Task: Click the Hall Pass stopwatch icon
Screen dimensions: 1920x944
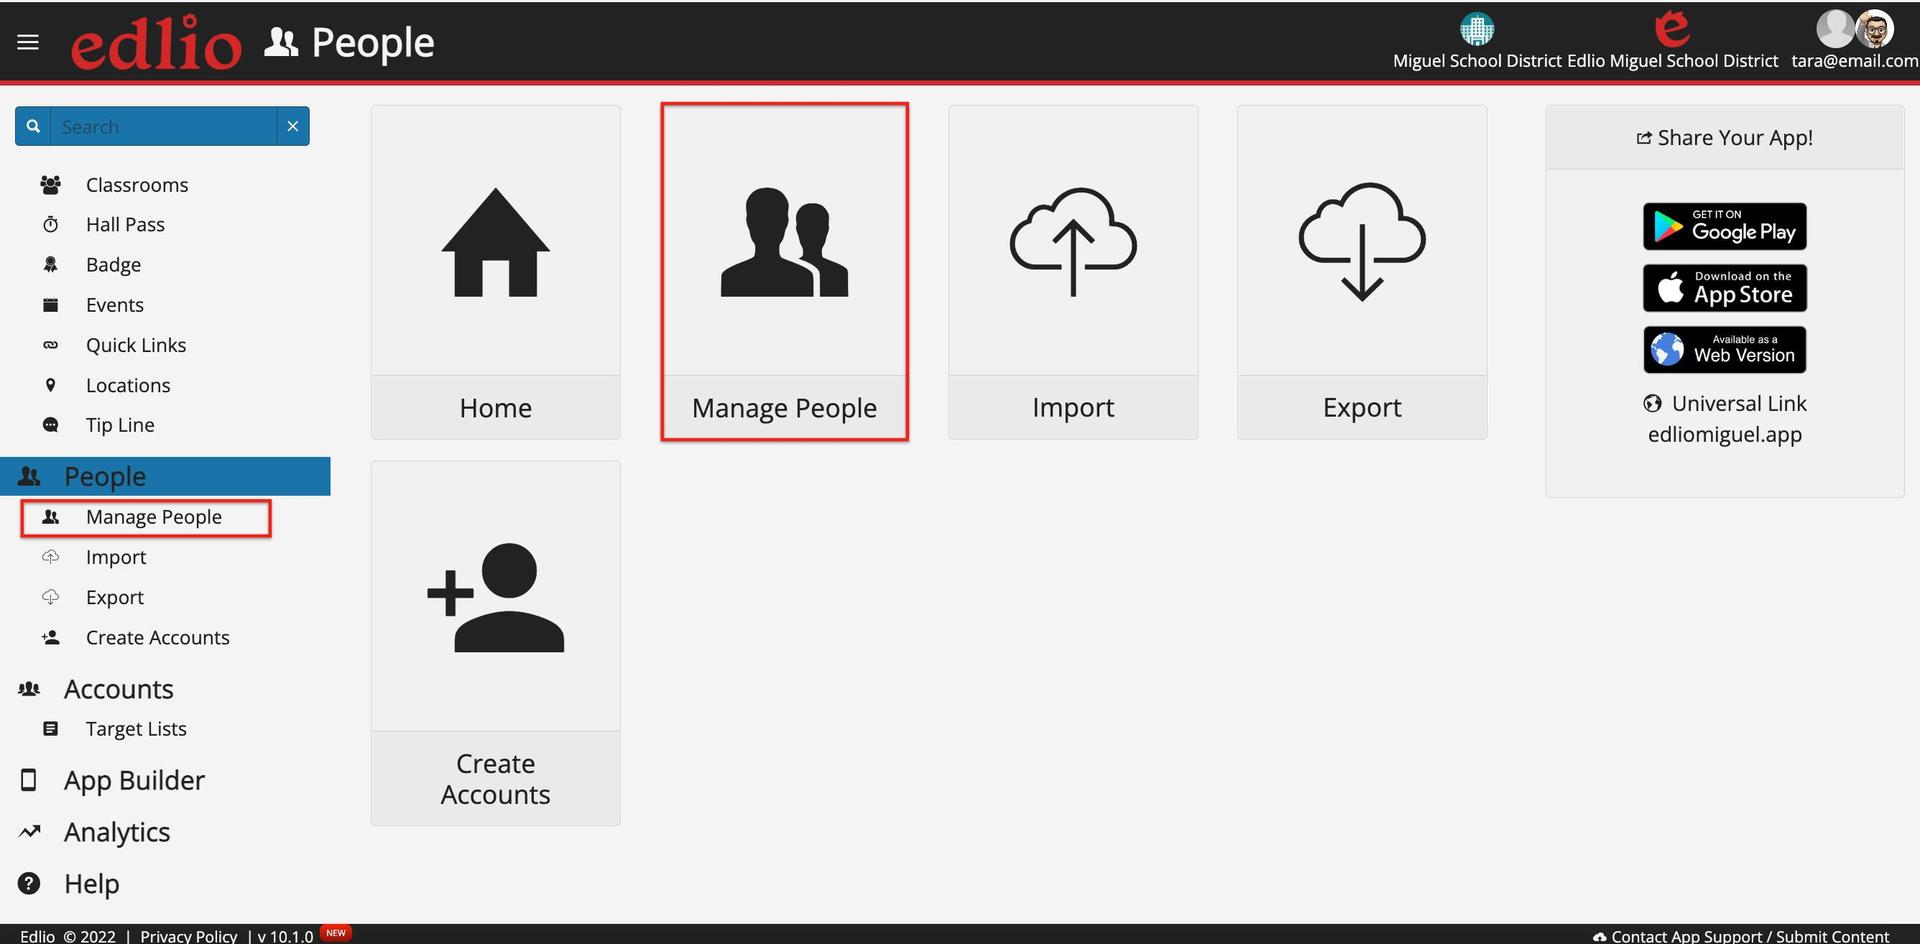Action: 50,224
